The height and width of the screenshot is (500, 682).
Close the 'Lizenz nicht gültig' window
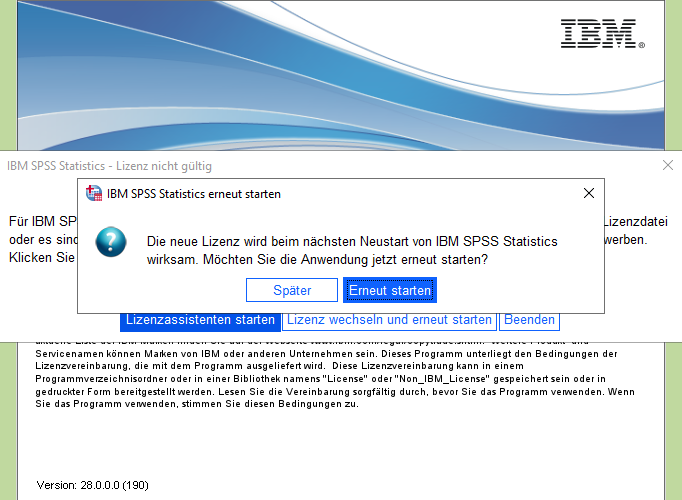point(668,165)
